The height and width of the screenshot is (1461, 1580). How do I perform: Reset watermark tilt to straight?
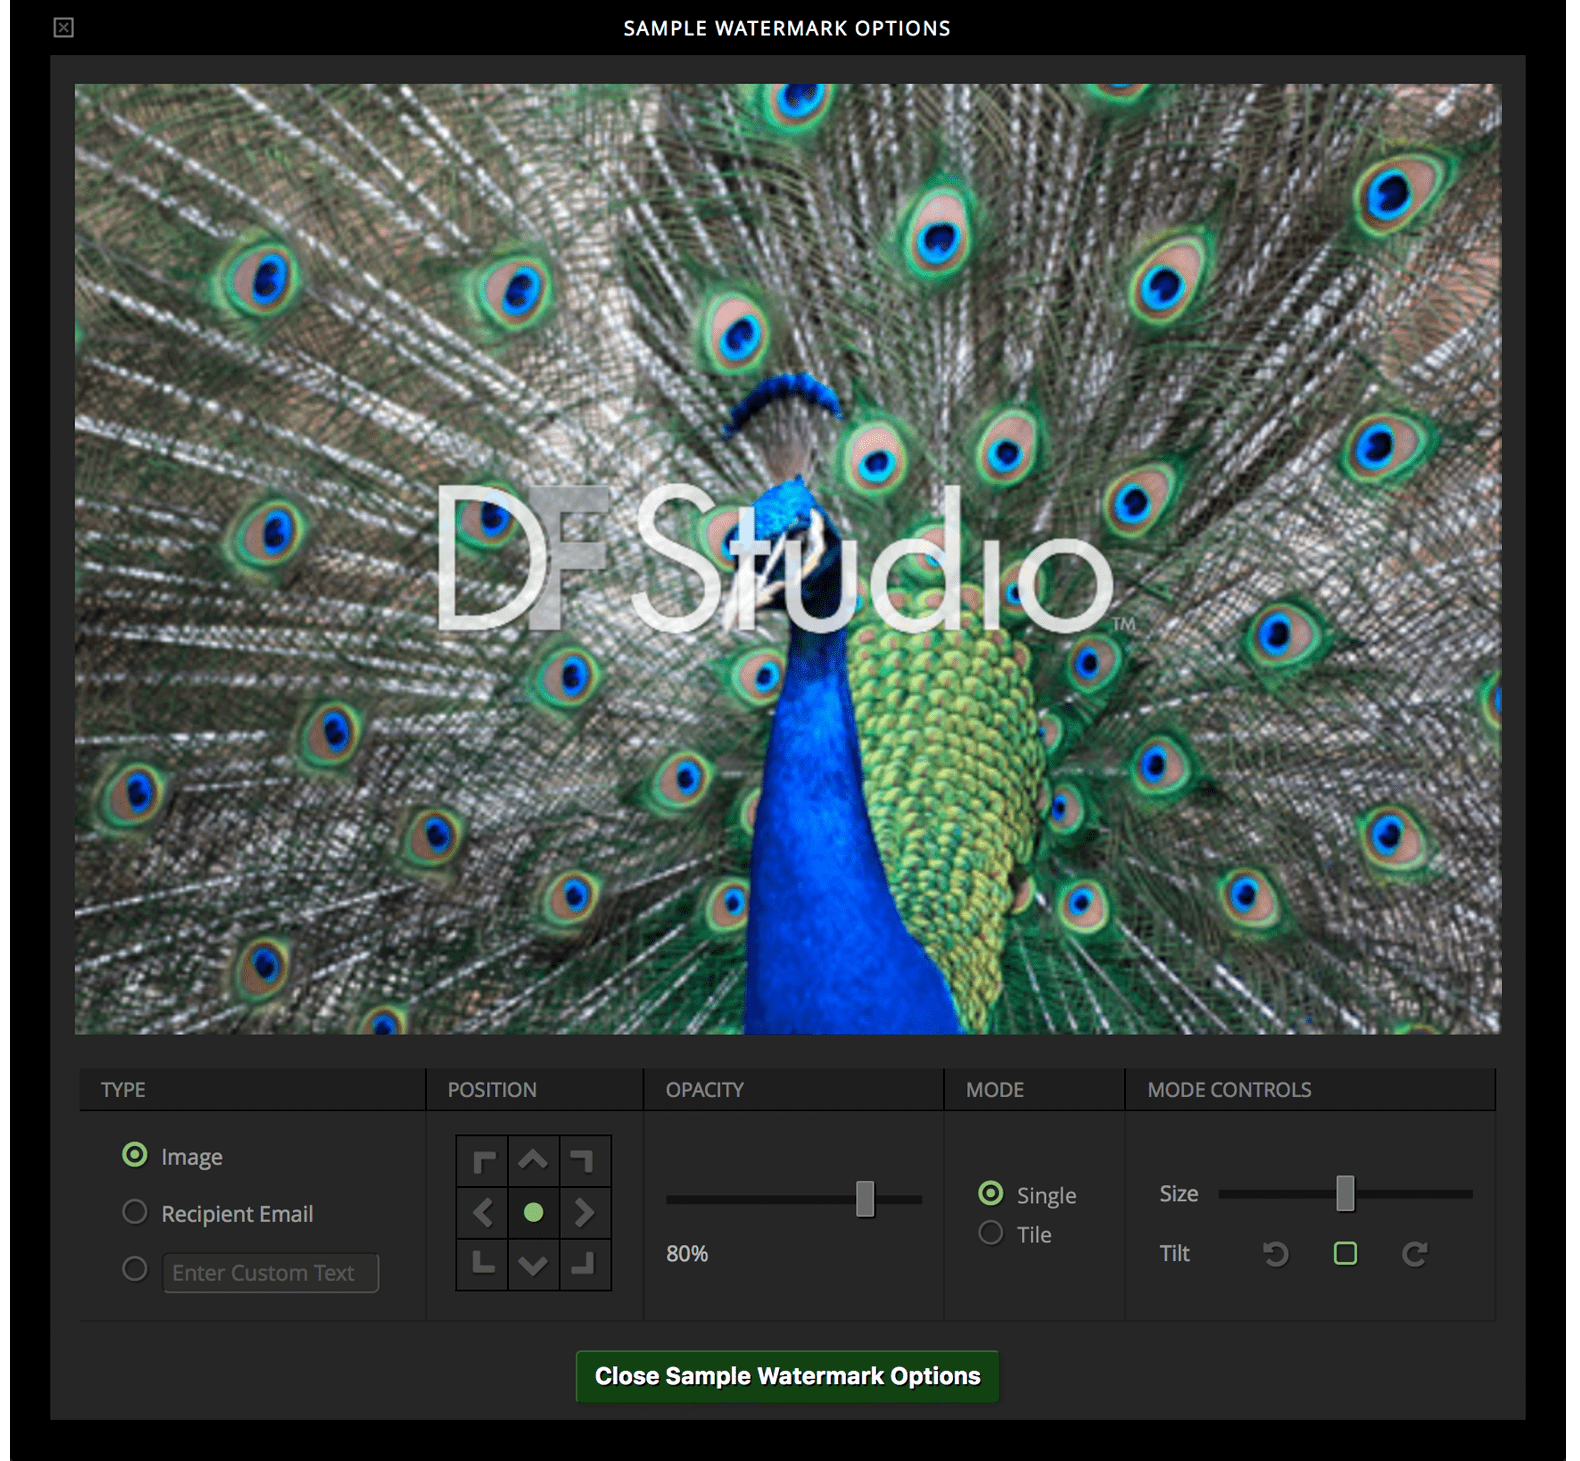tap(1345, 1254)
